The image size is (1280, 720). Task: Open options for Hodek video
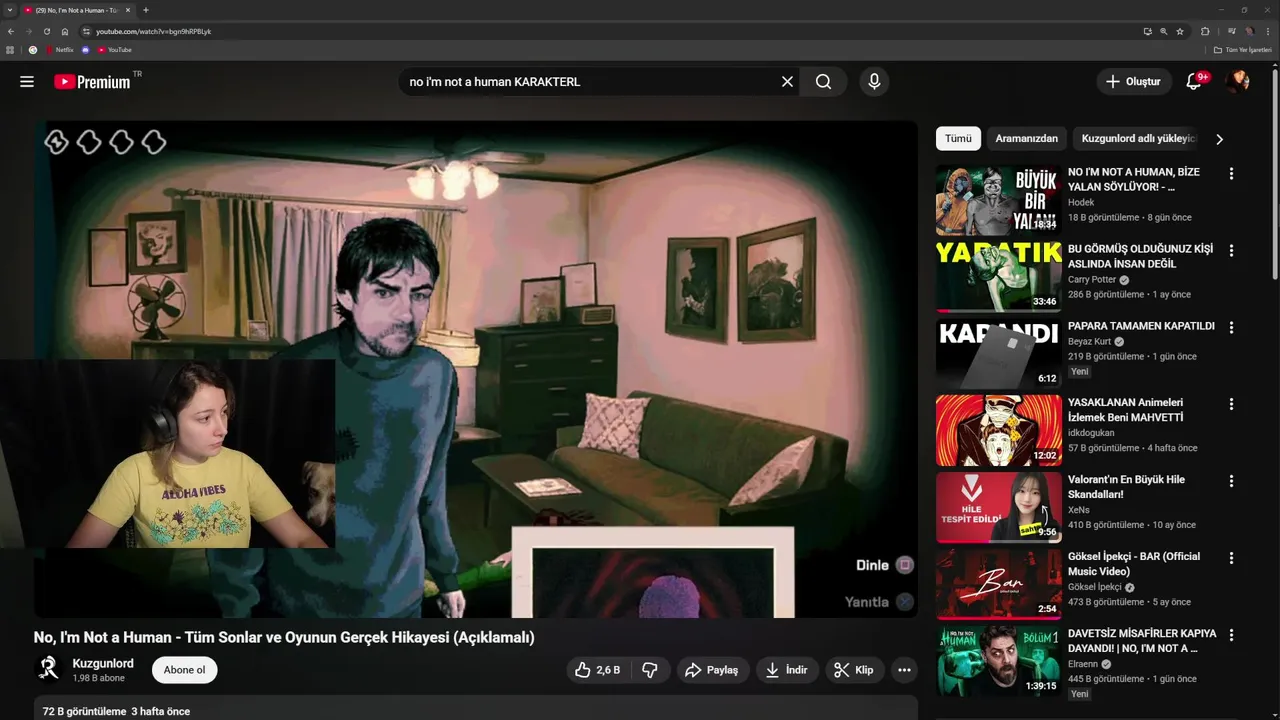pyautogui.click(x=1231, y=173)
